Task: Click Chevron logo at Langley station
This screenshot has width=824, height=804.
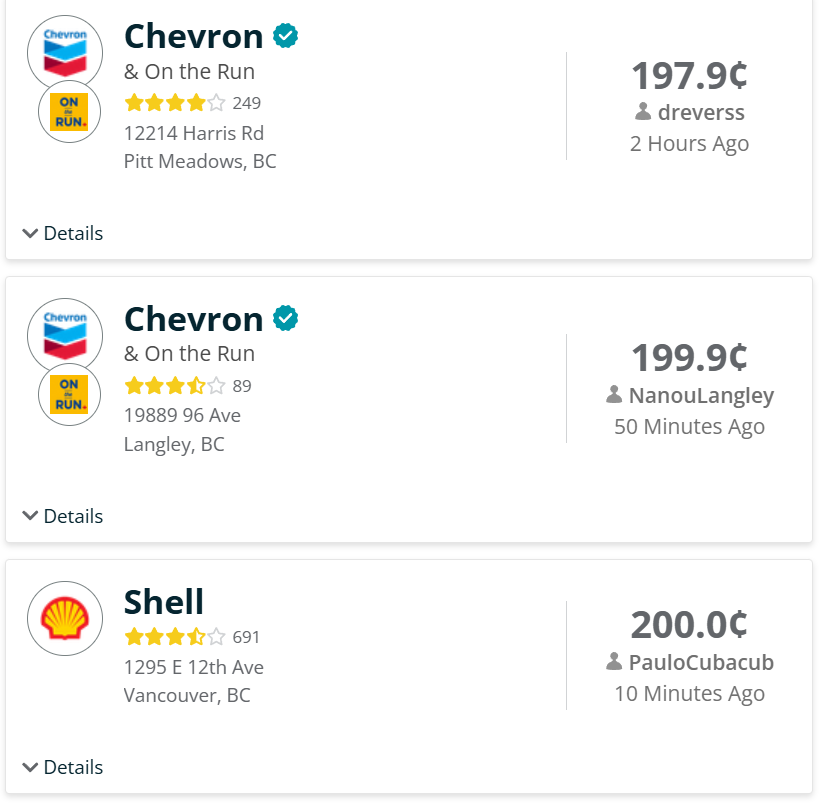Action: click(x=65, y=334)
